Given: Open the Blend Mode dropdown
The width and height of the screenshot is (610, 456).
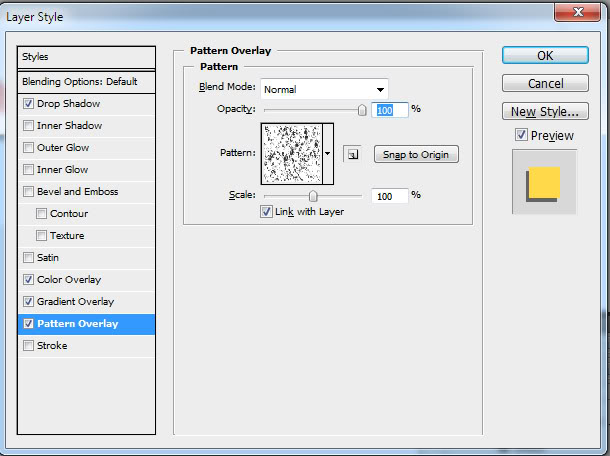Looking at the screenshot, I should tap(324, 89).
